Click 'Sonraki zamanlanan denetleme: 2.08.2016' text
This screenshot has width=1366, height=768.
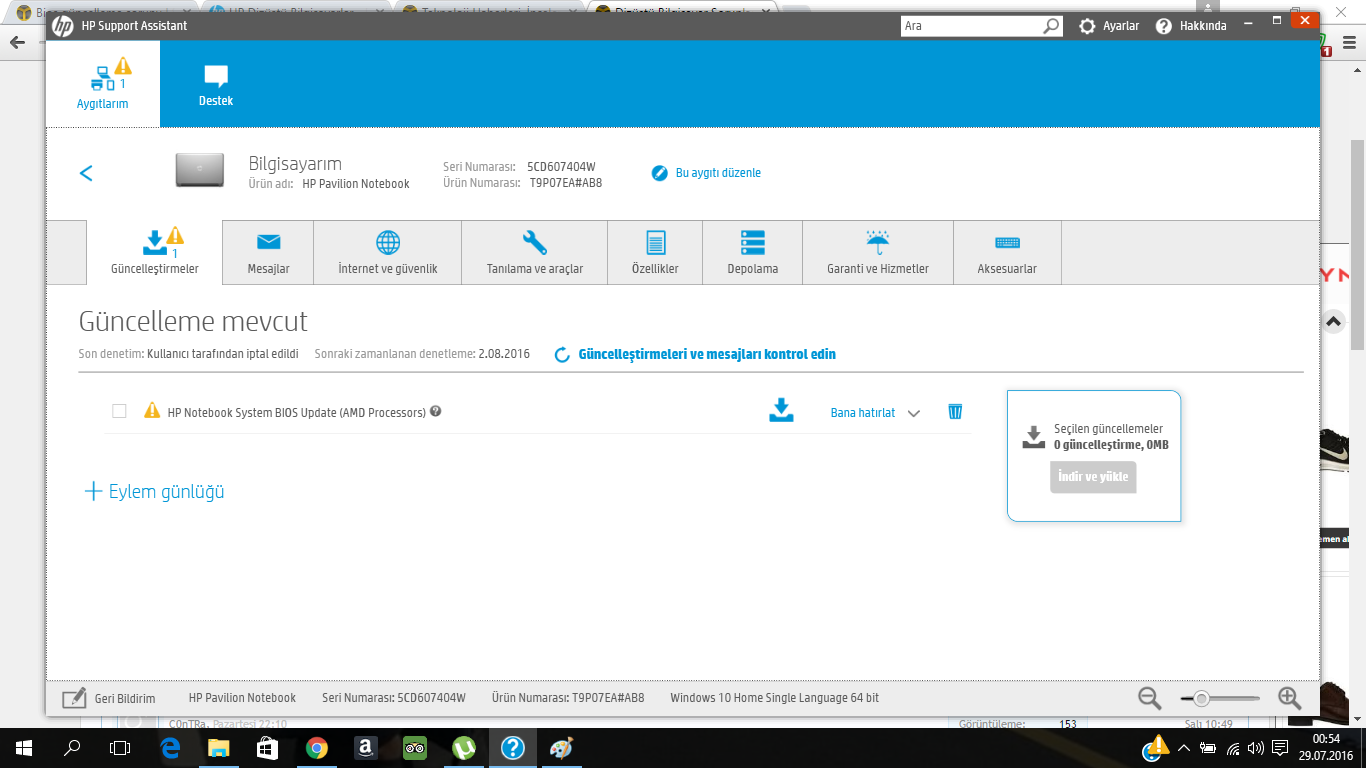click(x=422, y=354)
